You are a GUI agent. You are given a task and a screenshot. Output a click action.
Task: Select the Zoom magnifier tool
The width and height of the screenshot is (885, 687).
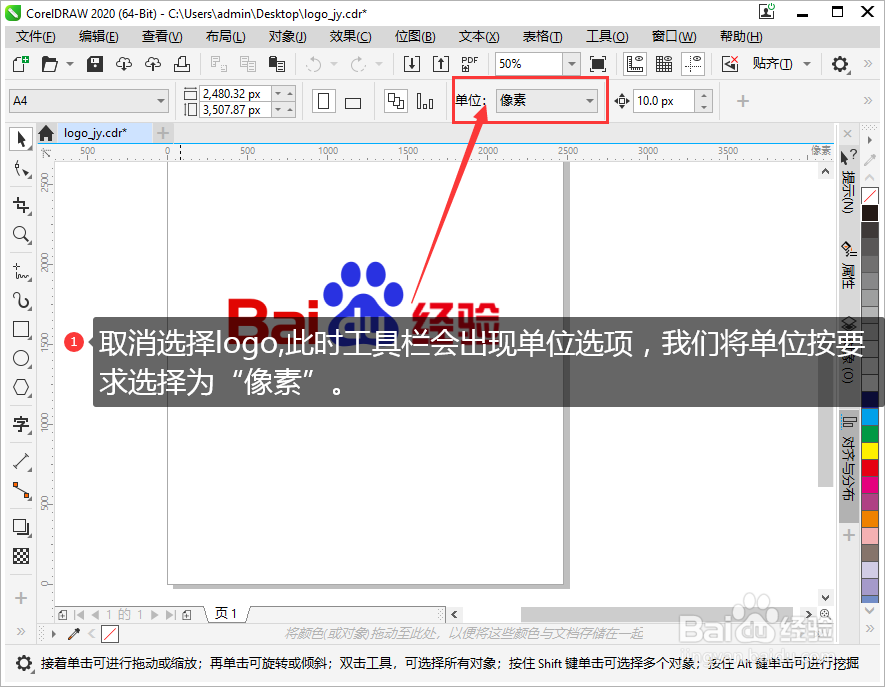point(21,234)
